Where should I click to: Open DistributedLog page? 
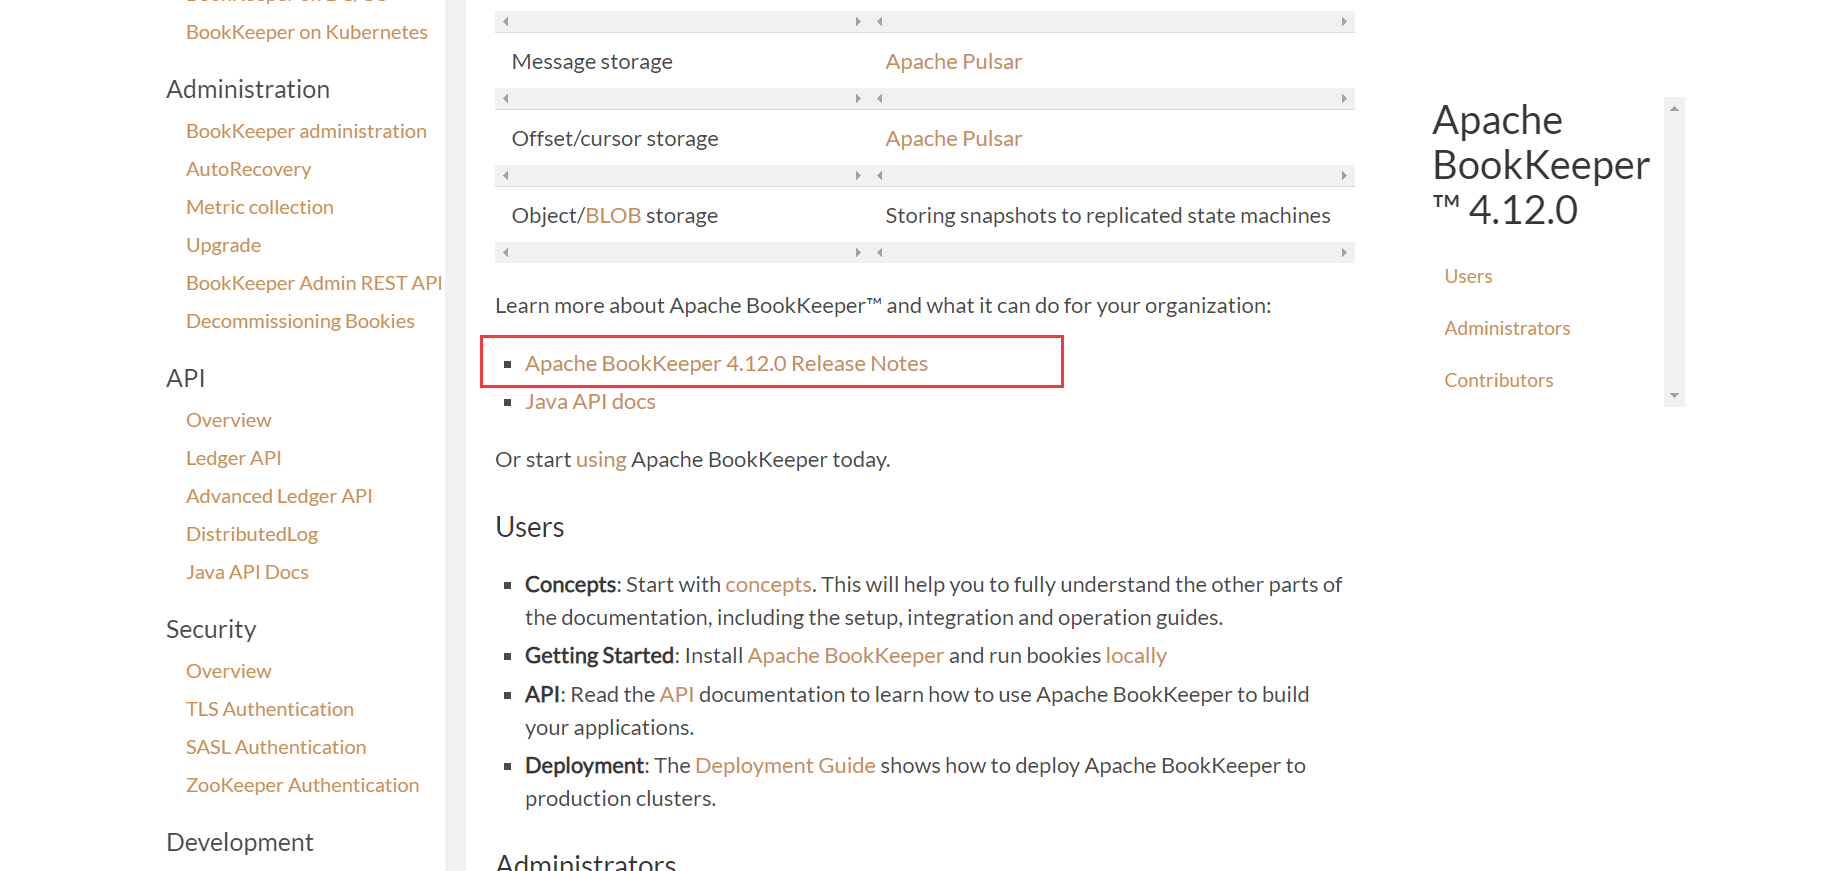coord(252,534)
